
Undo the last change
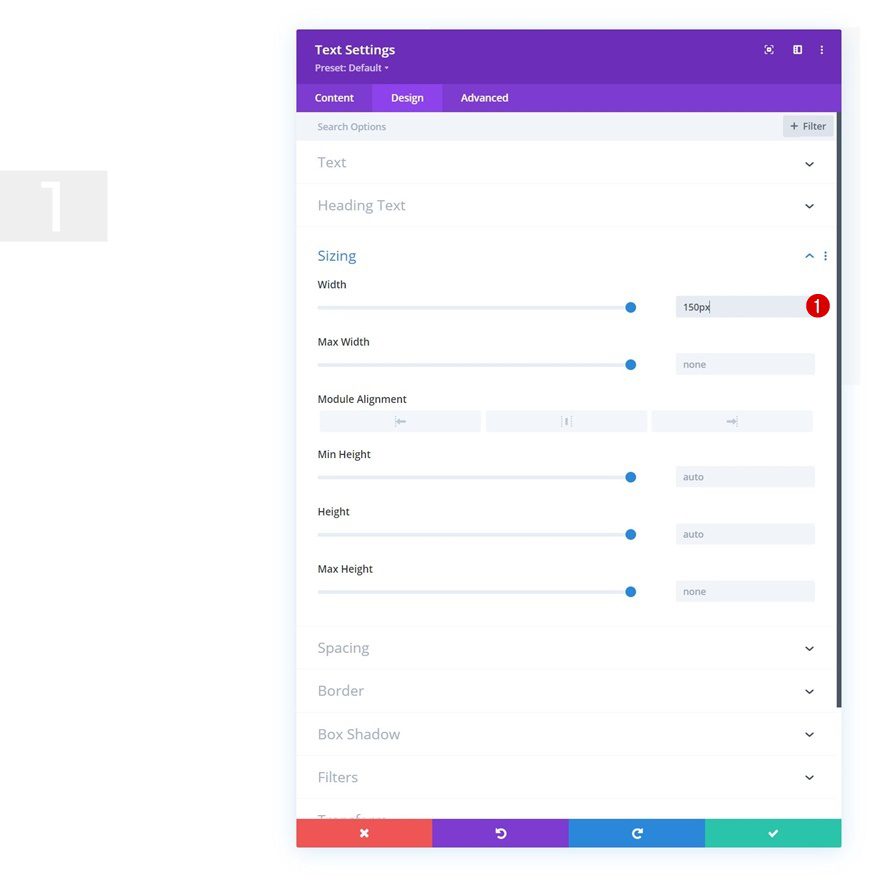point(500,832)
